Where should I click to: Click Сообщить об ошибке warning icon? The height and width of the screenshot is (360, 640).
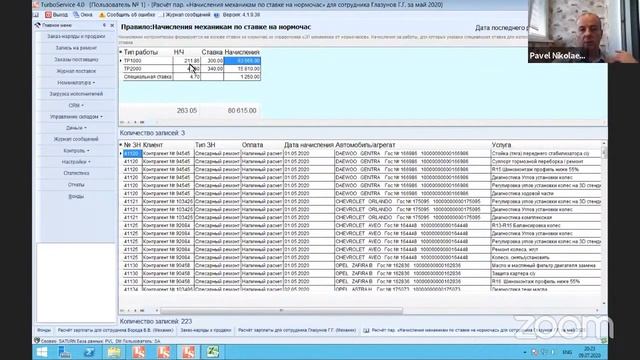click(x=102, y=15)
